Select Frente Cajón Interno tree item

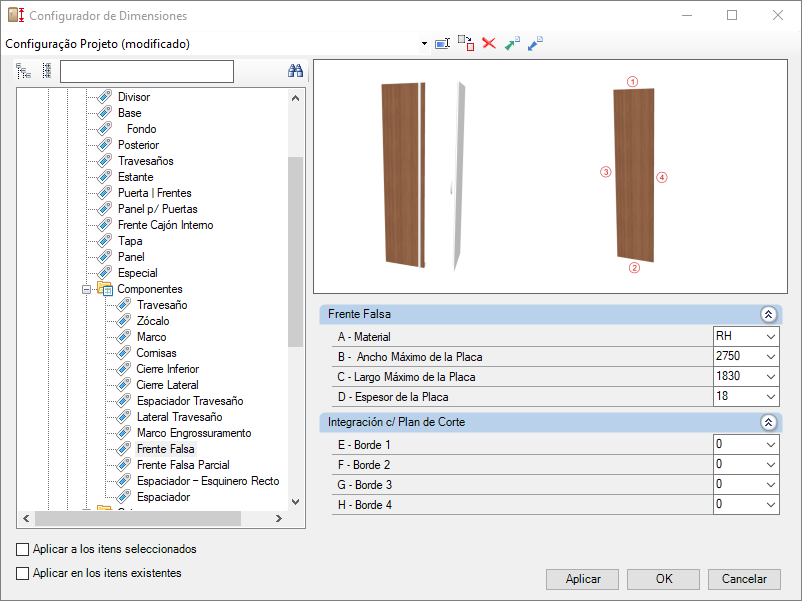(165, 225)
